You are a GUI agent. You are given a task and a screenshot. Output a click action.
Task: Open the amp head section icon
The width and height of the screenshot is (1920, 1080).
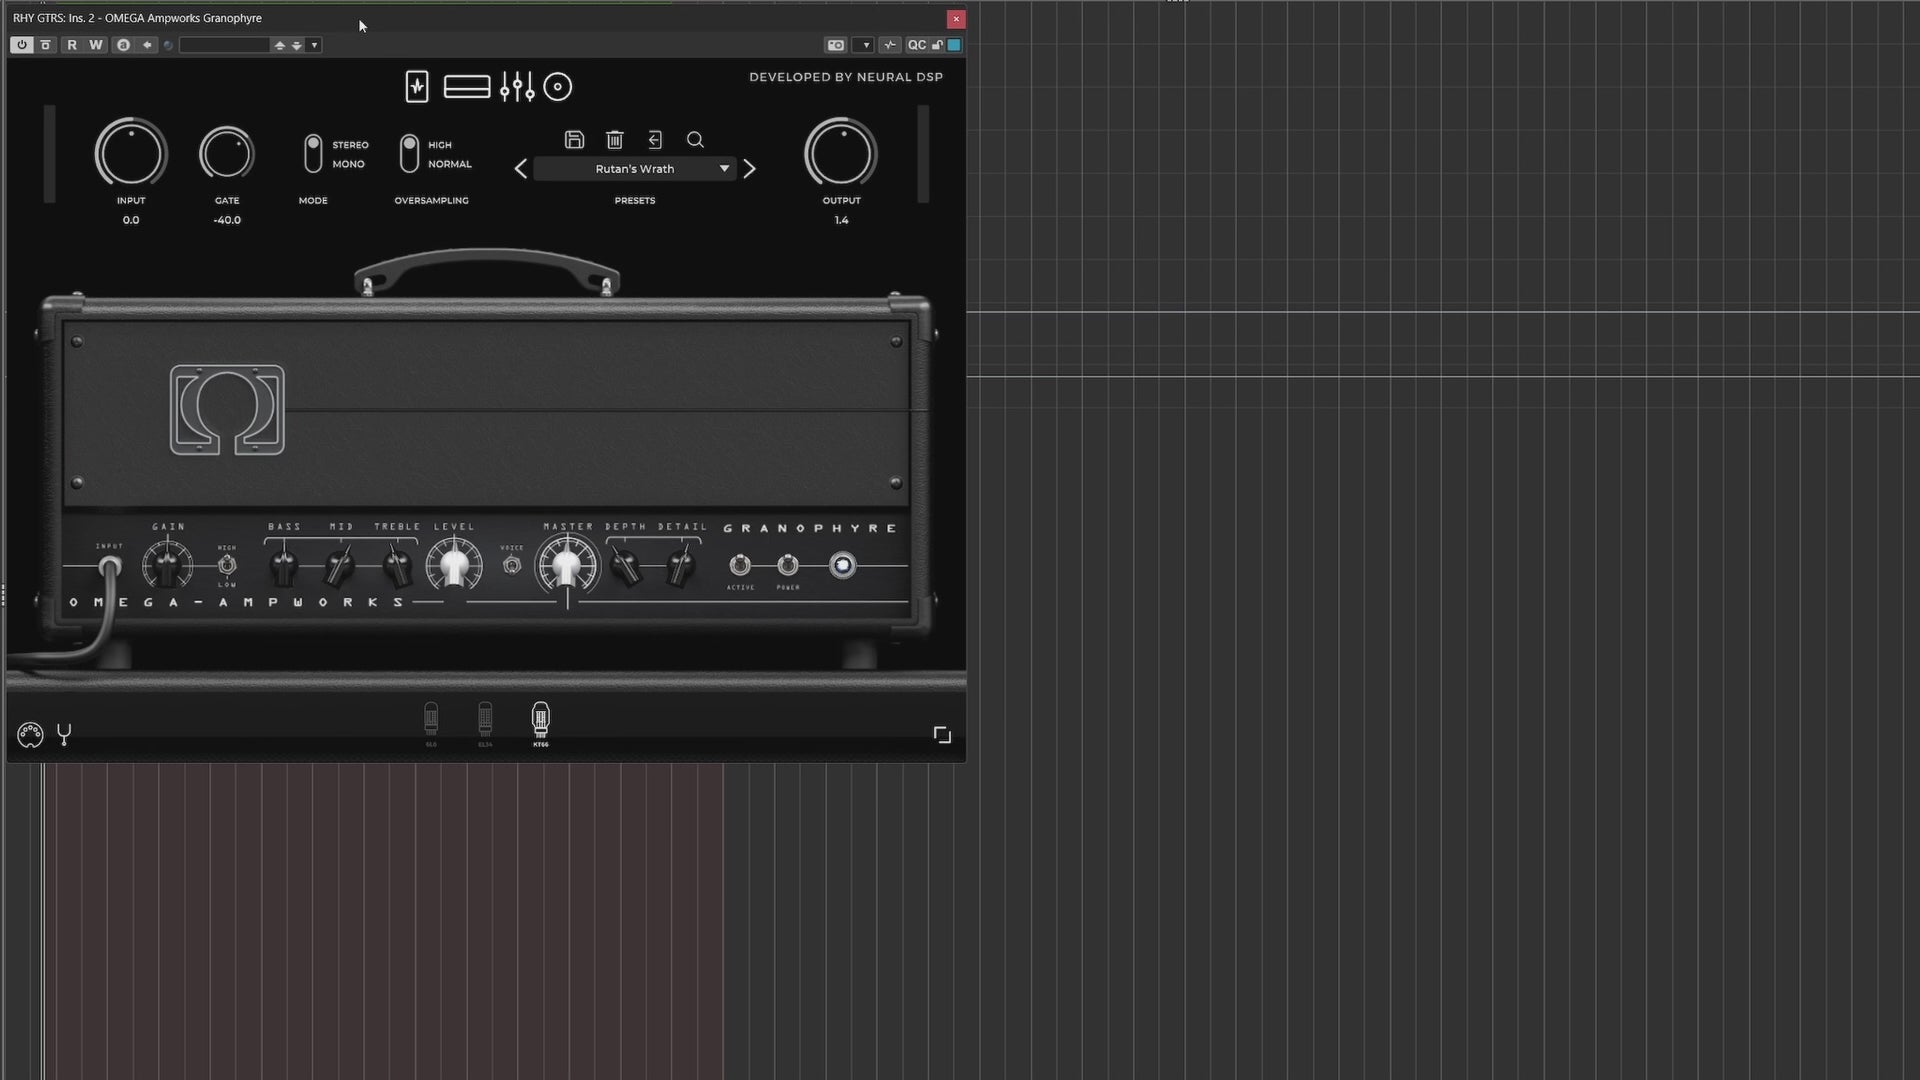click(x=467, y=87)
